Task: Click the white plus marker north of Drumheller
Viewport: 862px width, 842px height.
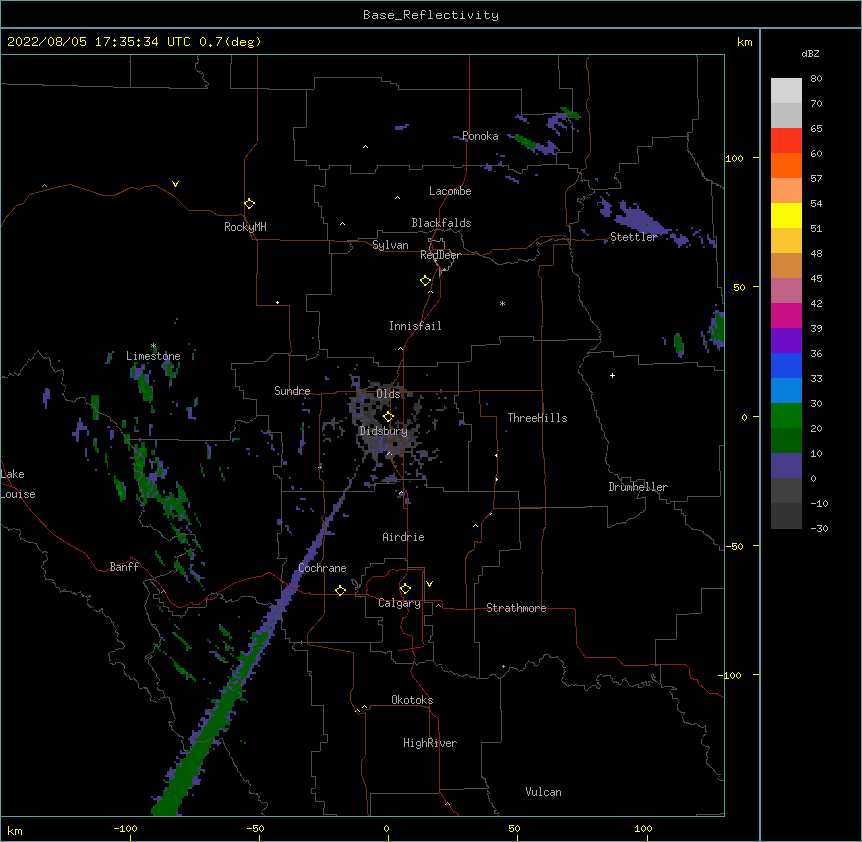Action: coord(612,375)
